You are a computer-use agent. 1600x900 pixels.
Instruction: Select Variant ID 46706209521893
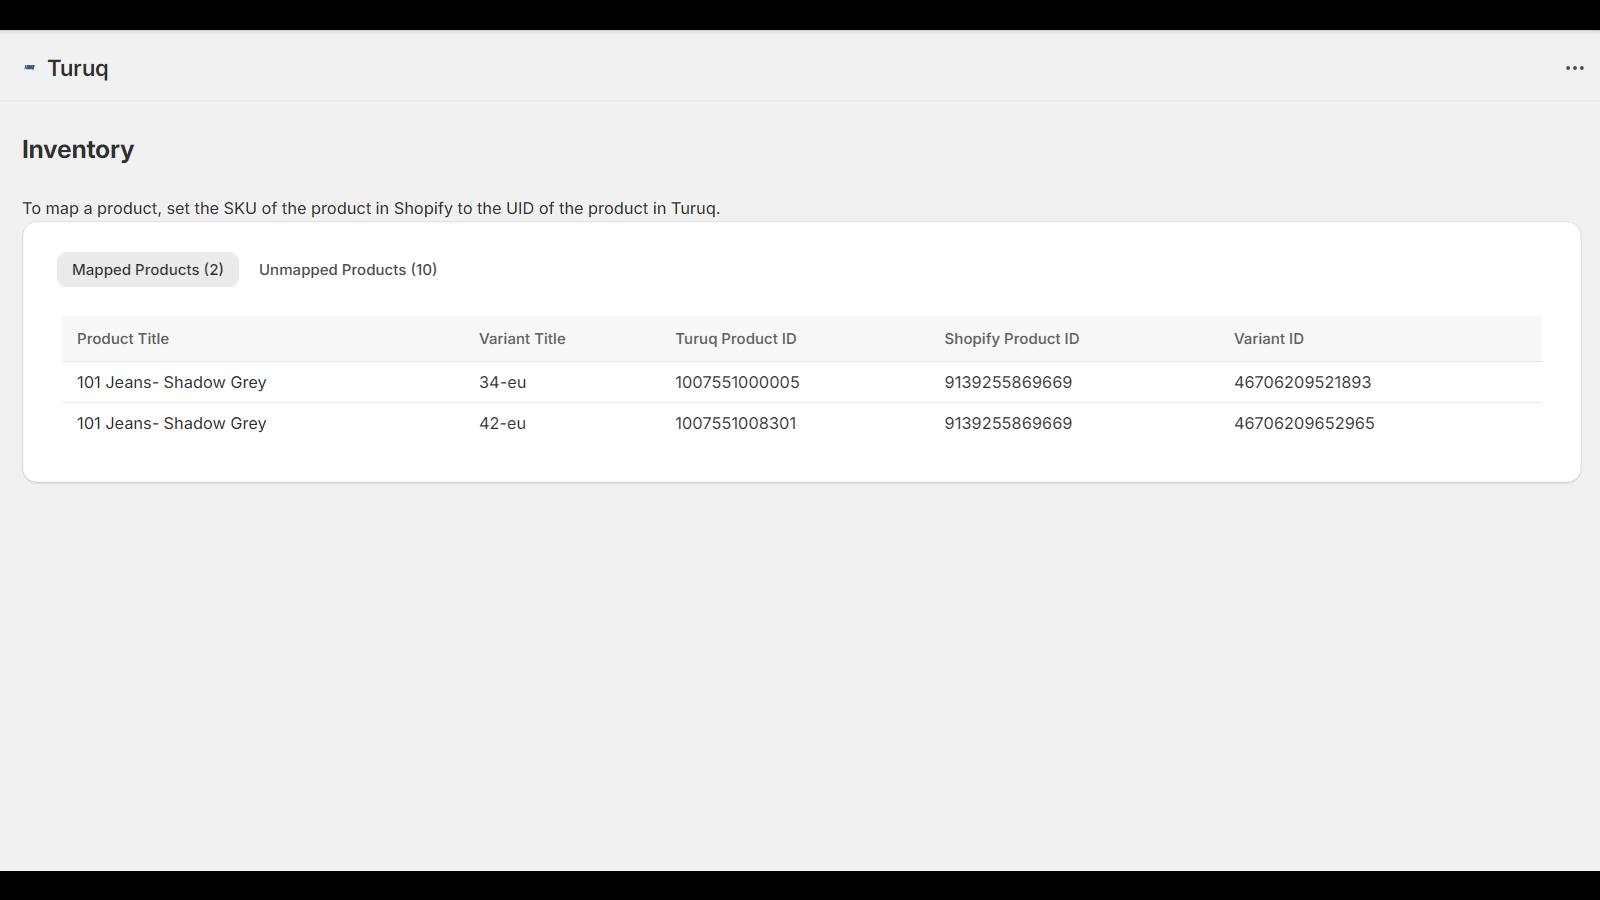tap(1303, 383)
